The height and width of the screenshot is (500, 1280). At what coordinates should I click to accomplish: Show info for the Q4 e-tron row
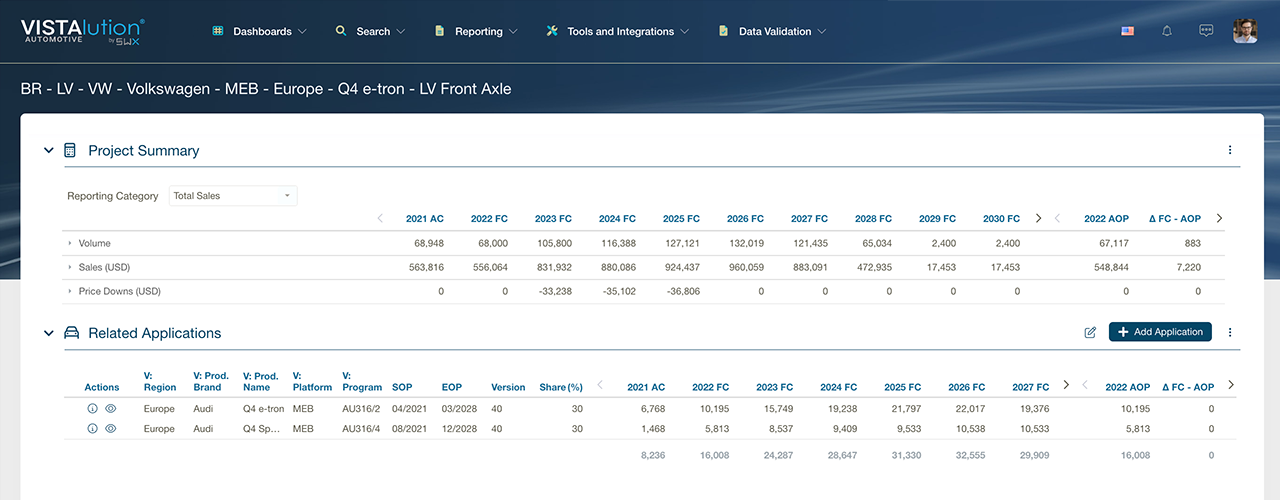point(92,409)
